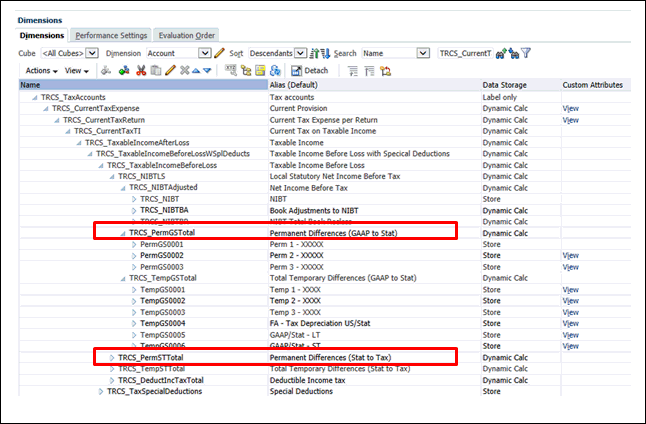
Task: Select the TRCS_DeductIncTaxTotal member
Action: tap(161, 380)
